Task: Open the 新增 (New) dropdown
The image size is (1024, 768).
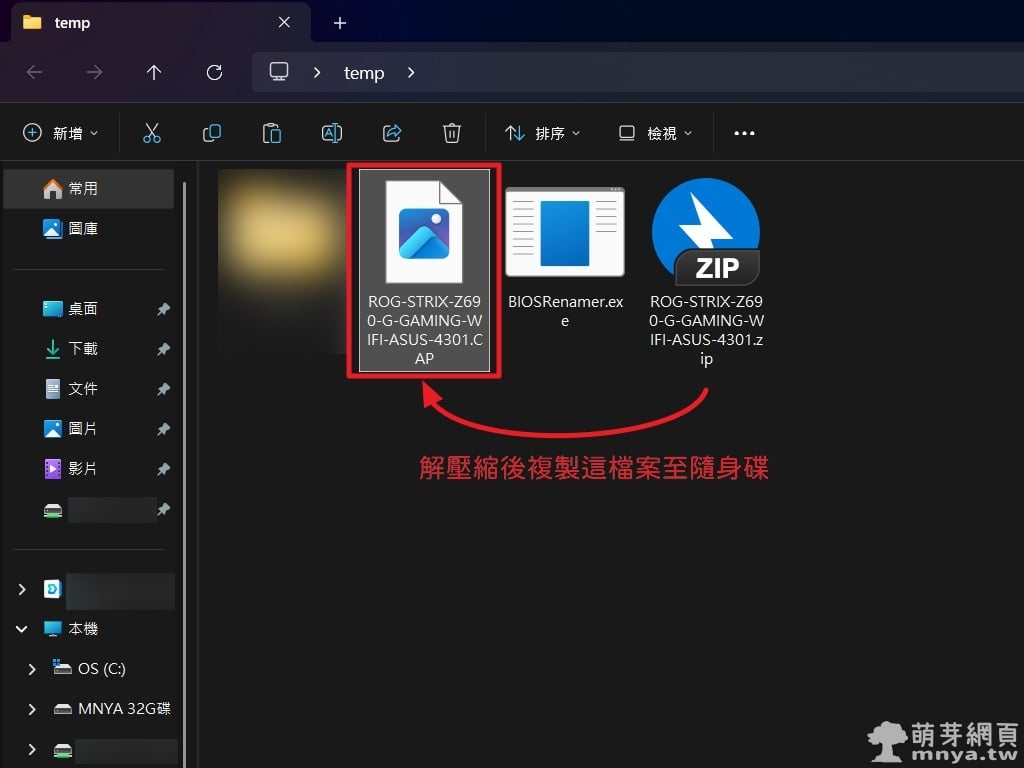Action: 61,133
